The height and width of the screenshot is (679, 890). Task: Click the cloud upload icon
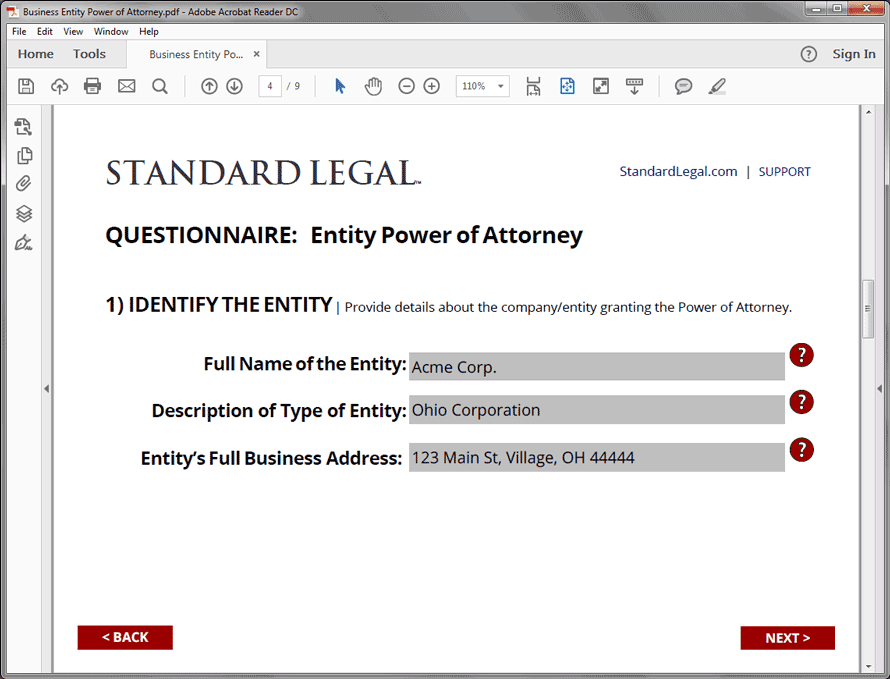(x=60, y=86)
